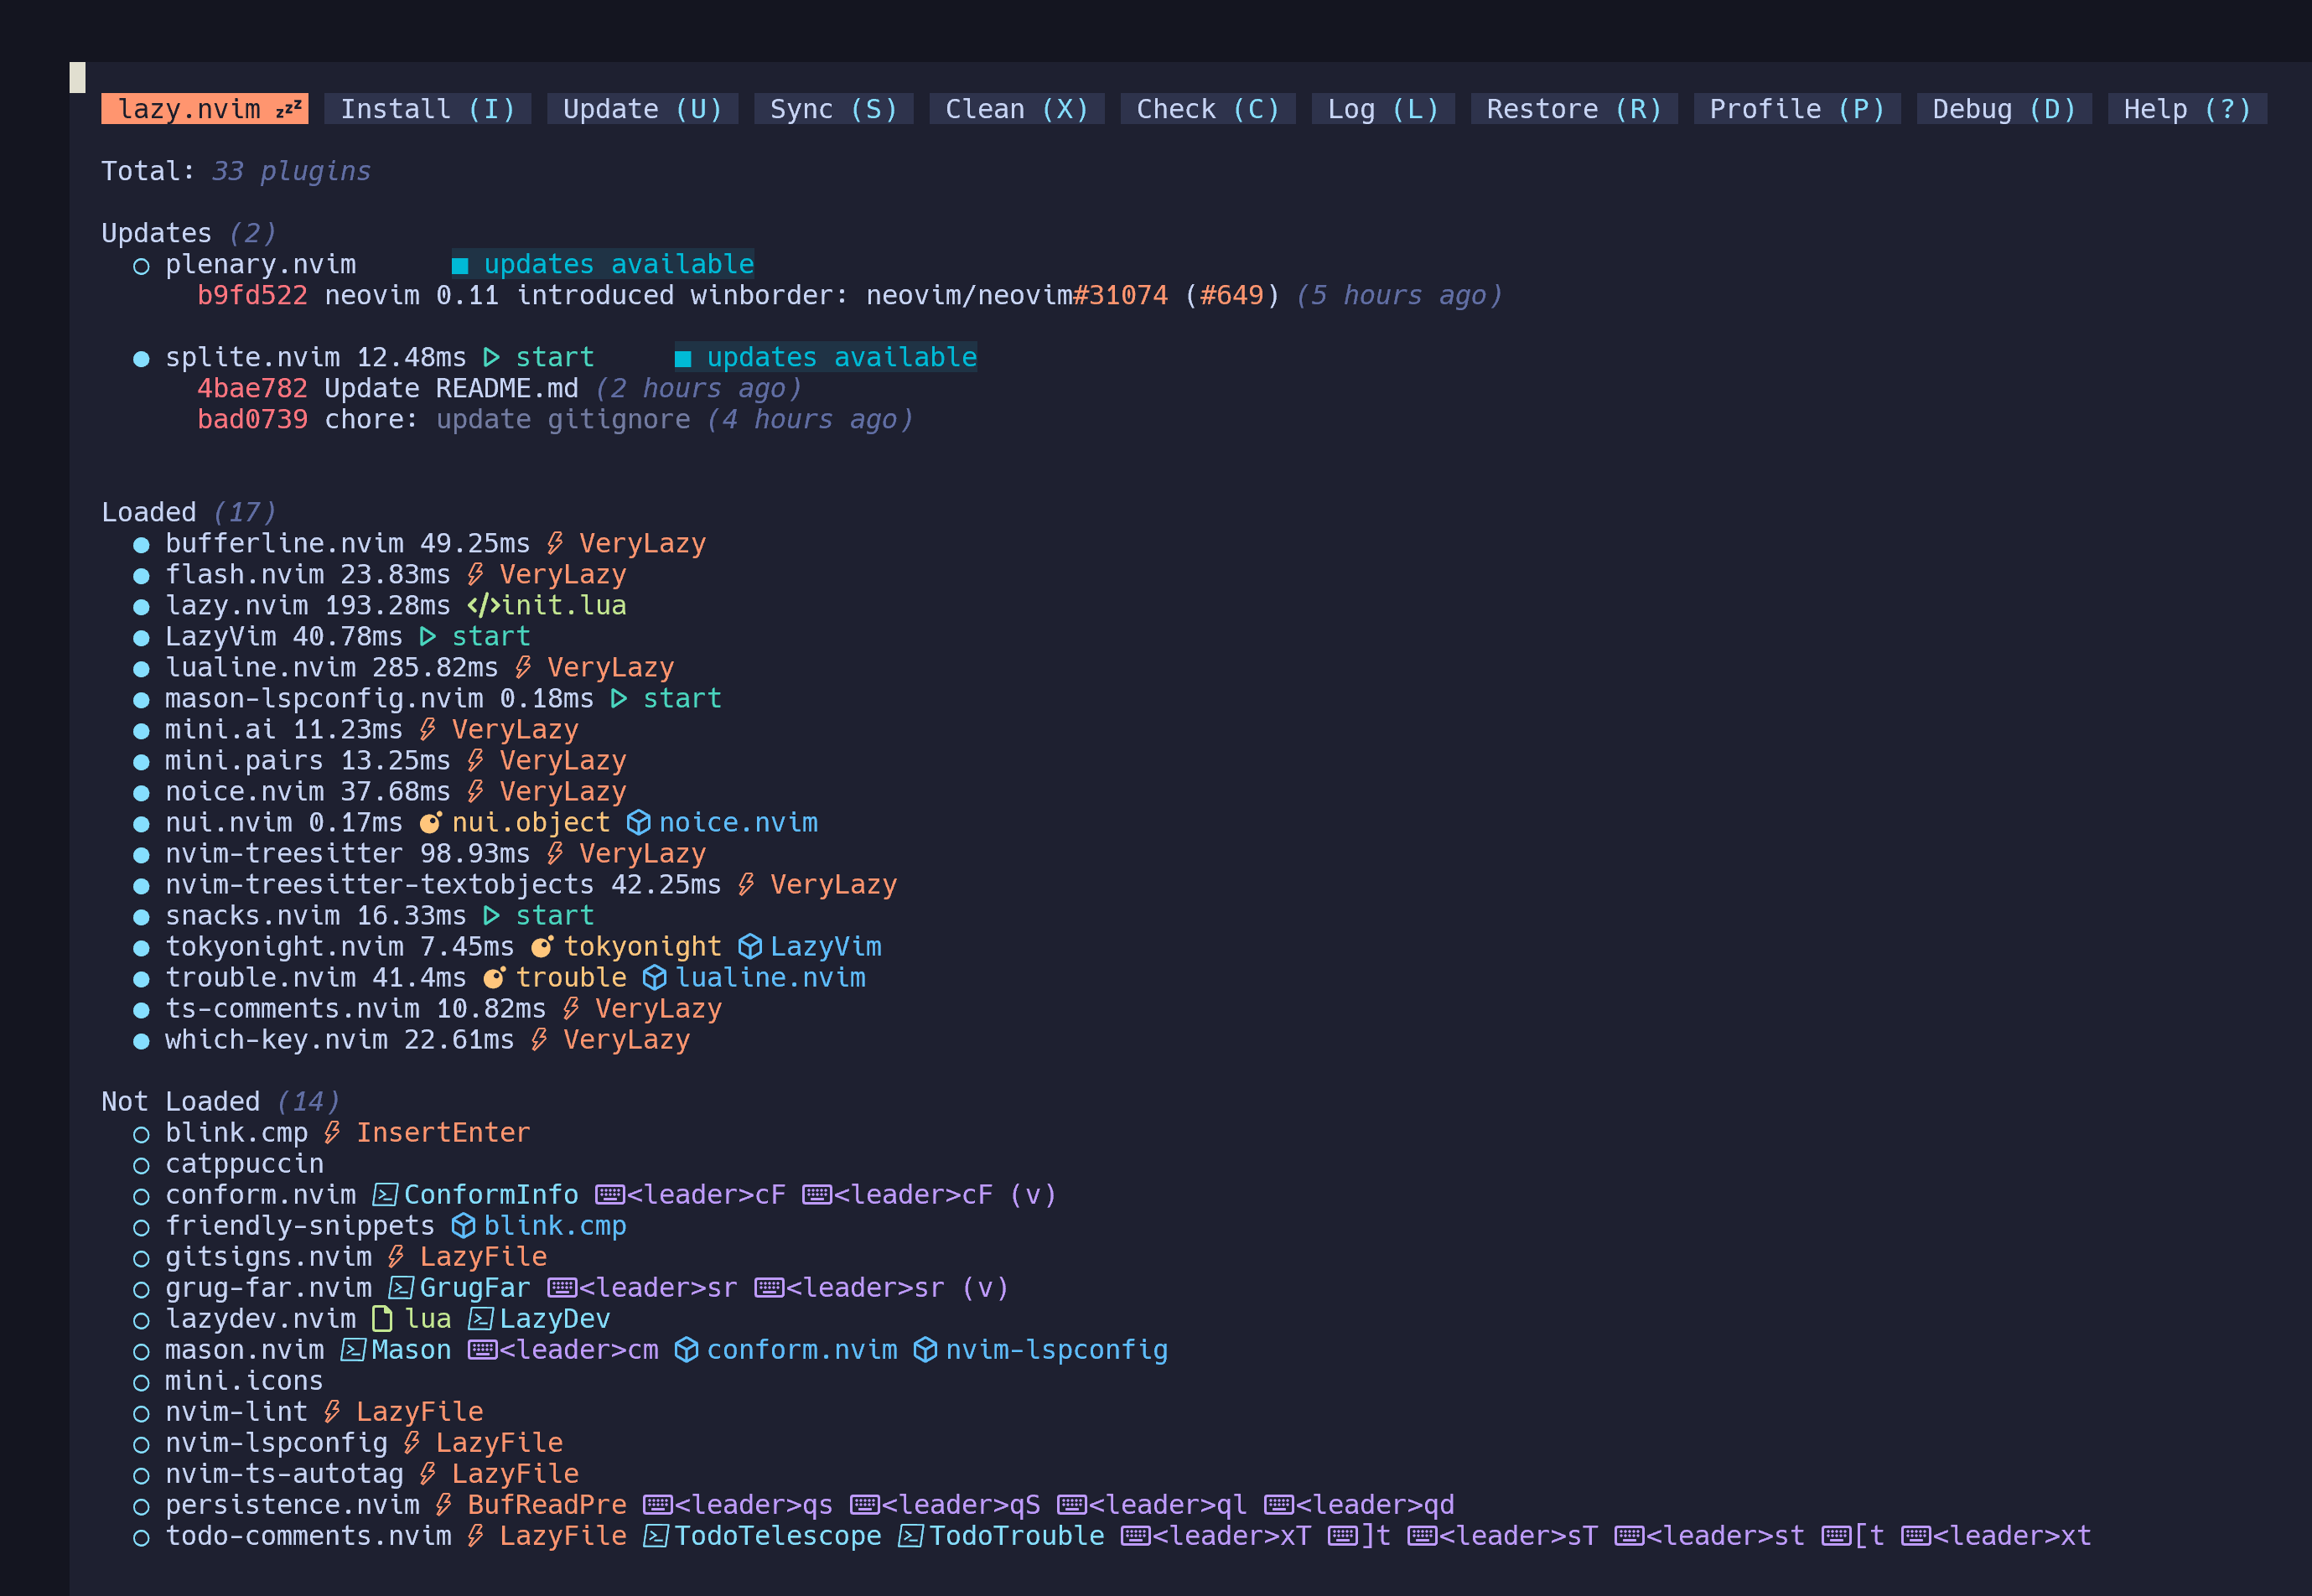This screenshot has width=2312, height=1596.
Task: Click the ConformInfo command icon
Action: [386, 1194]
